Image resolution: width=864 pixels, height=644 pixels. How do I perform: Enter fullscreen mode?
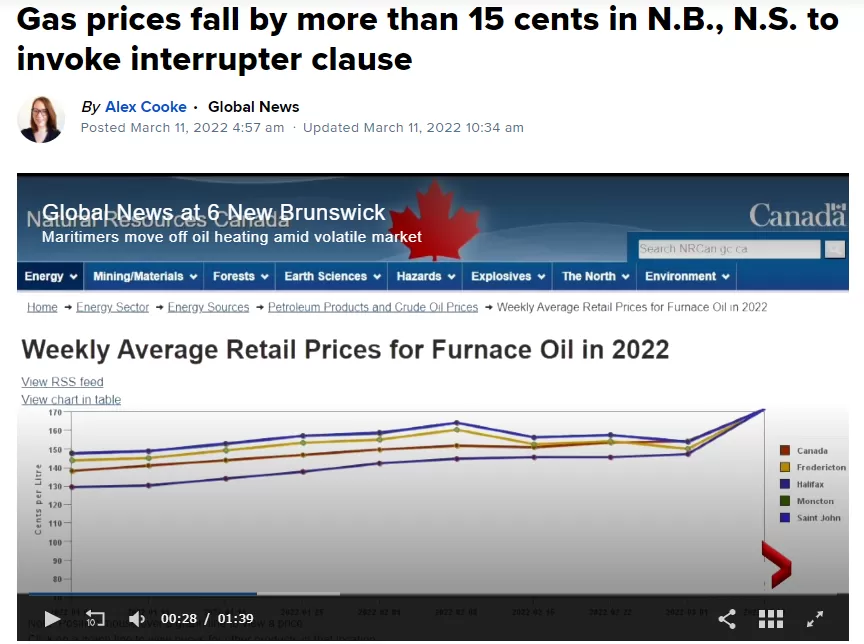point(814,619)
